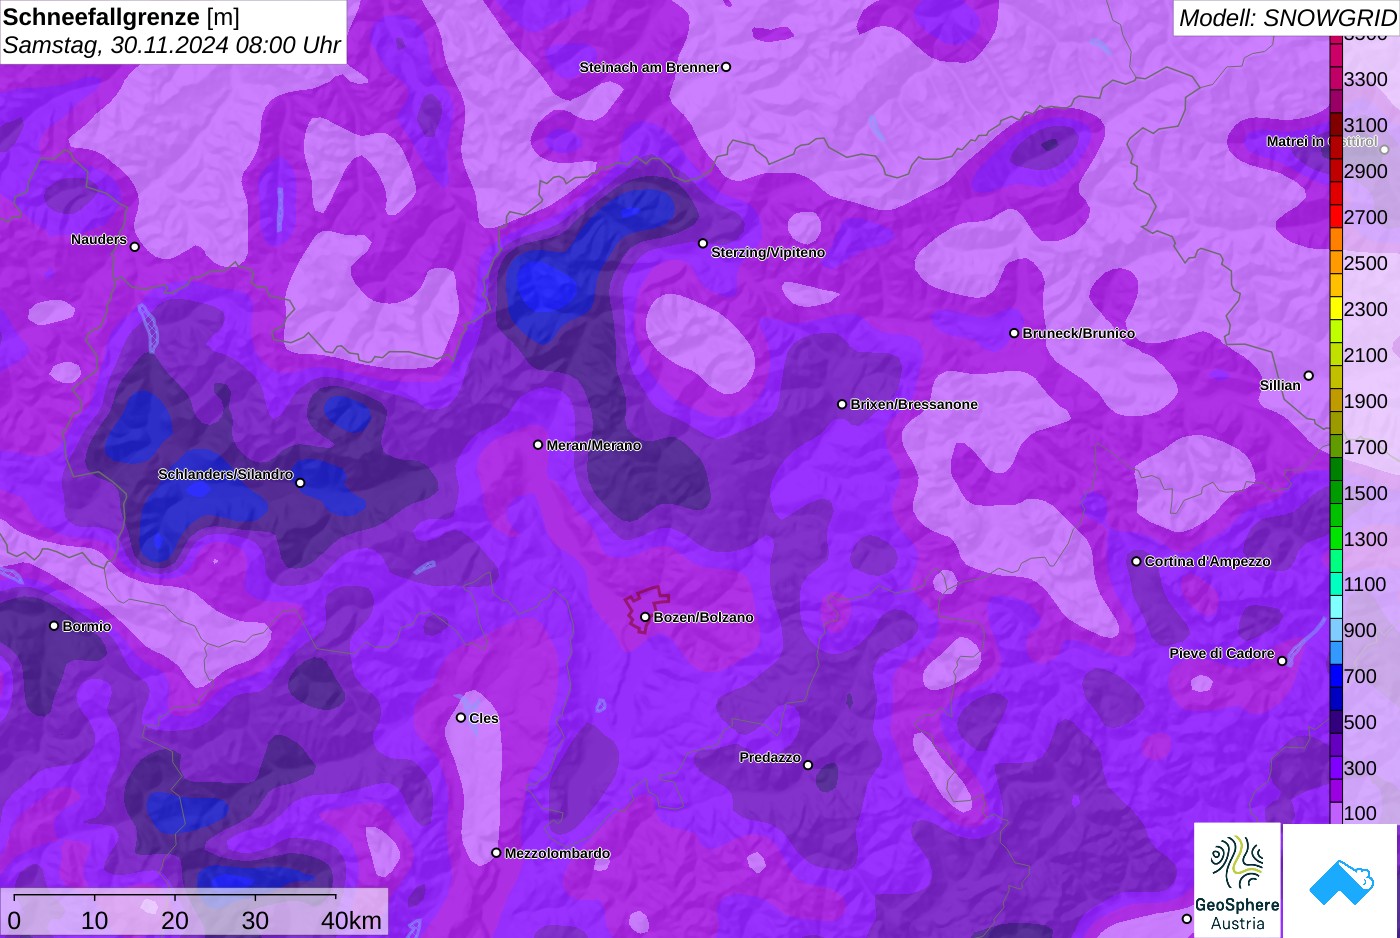
Task: Click the Matrei in Osttirol marker dot
Action: (x=1384, y=150)
